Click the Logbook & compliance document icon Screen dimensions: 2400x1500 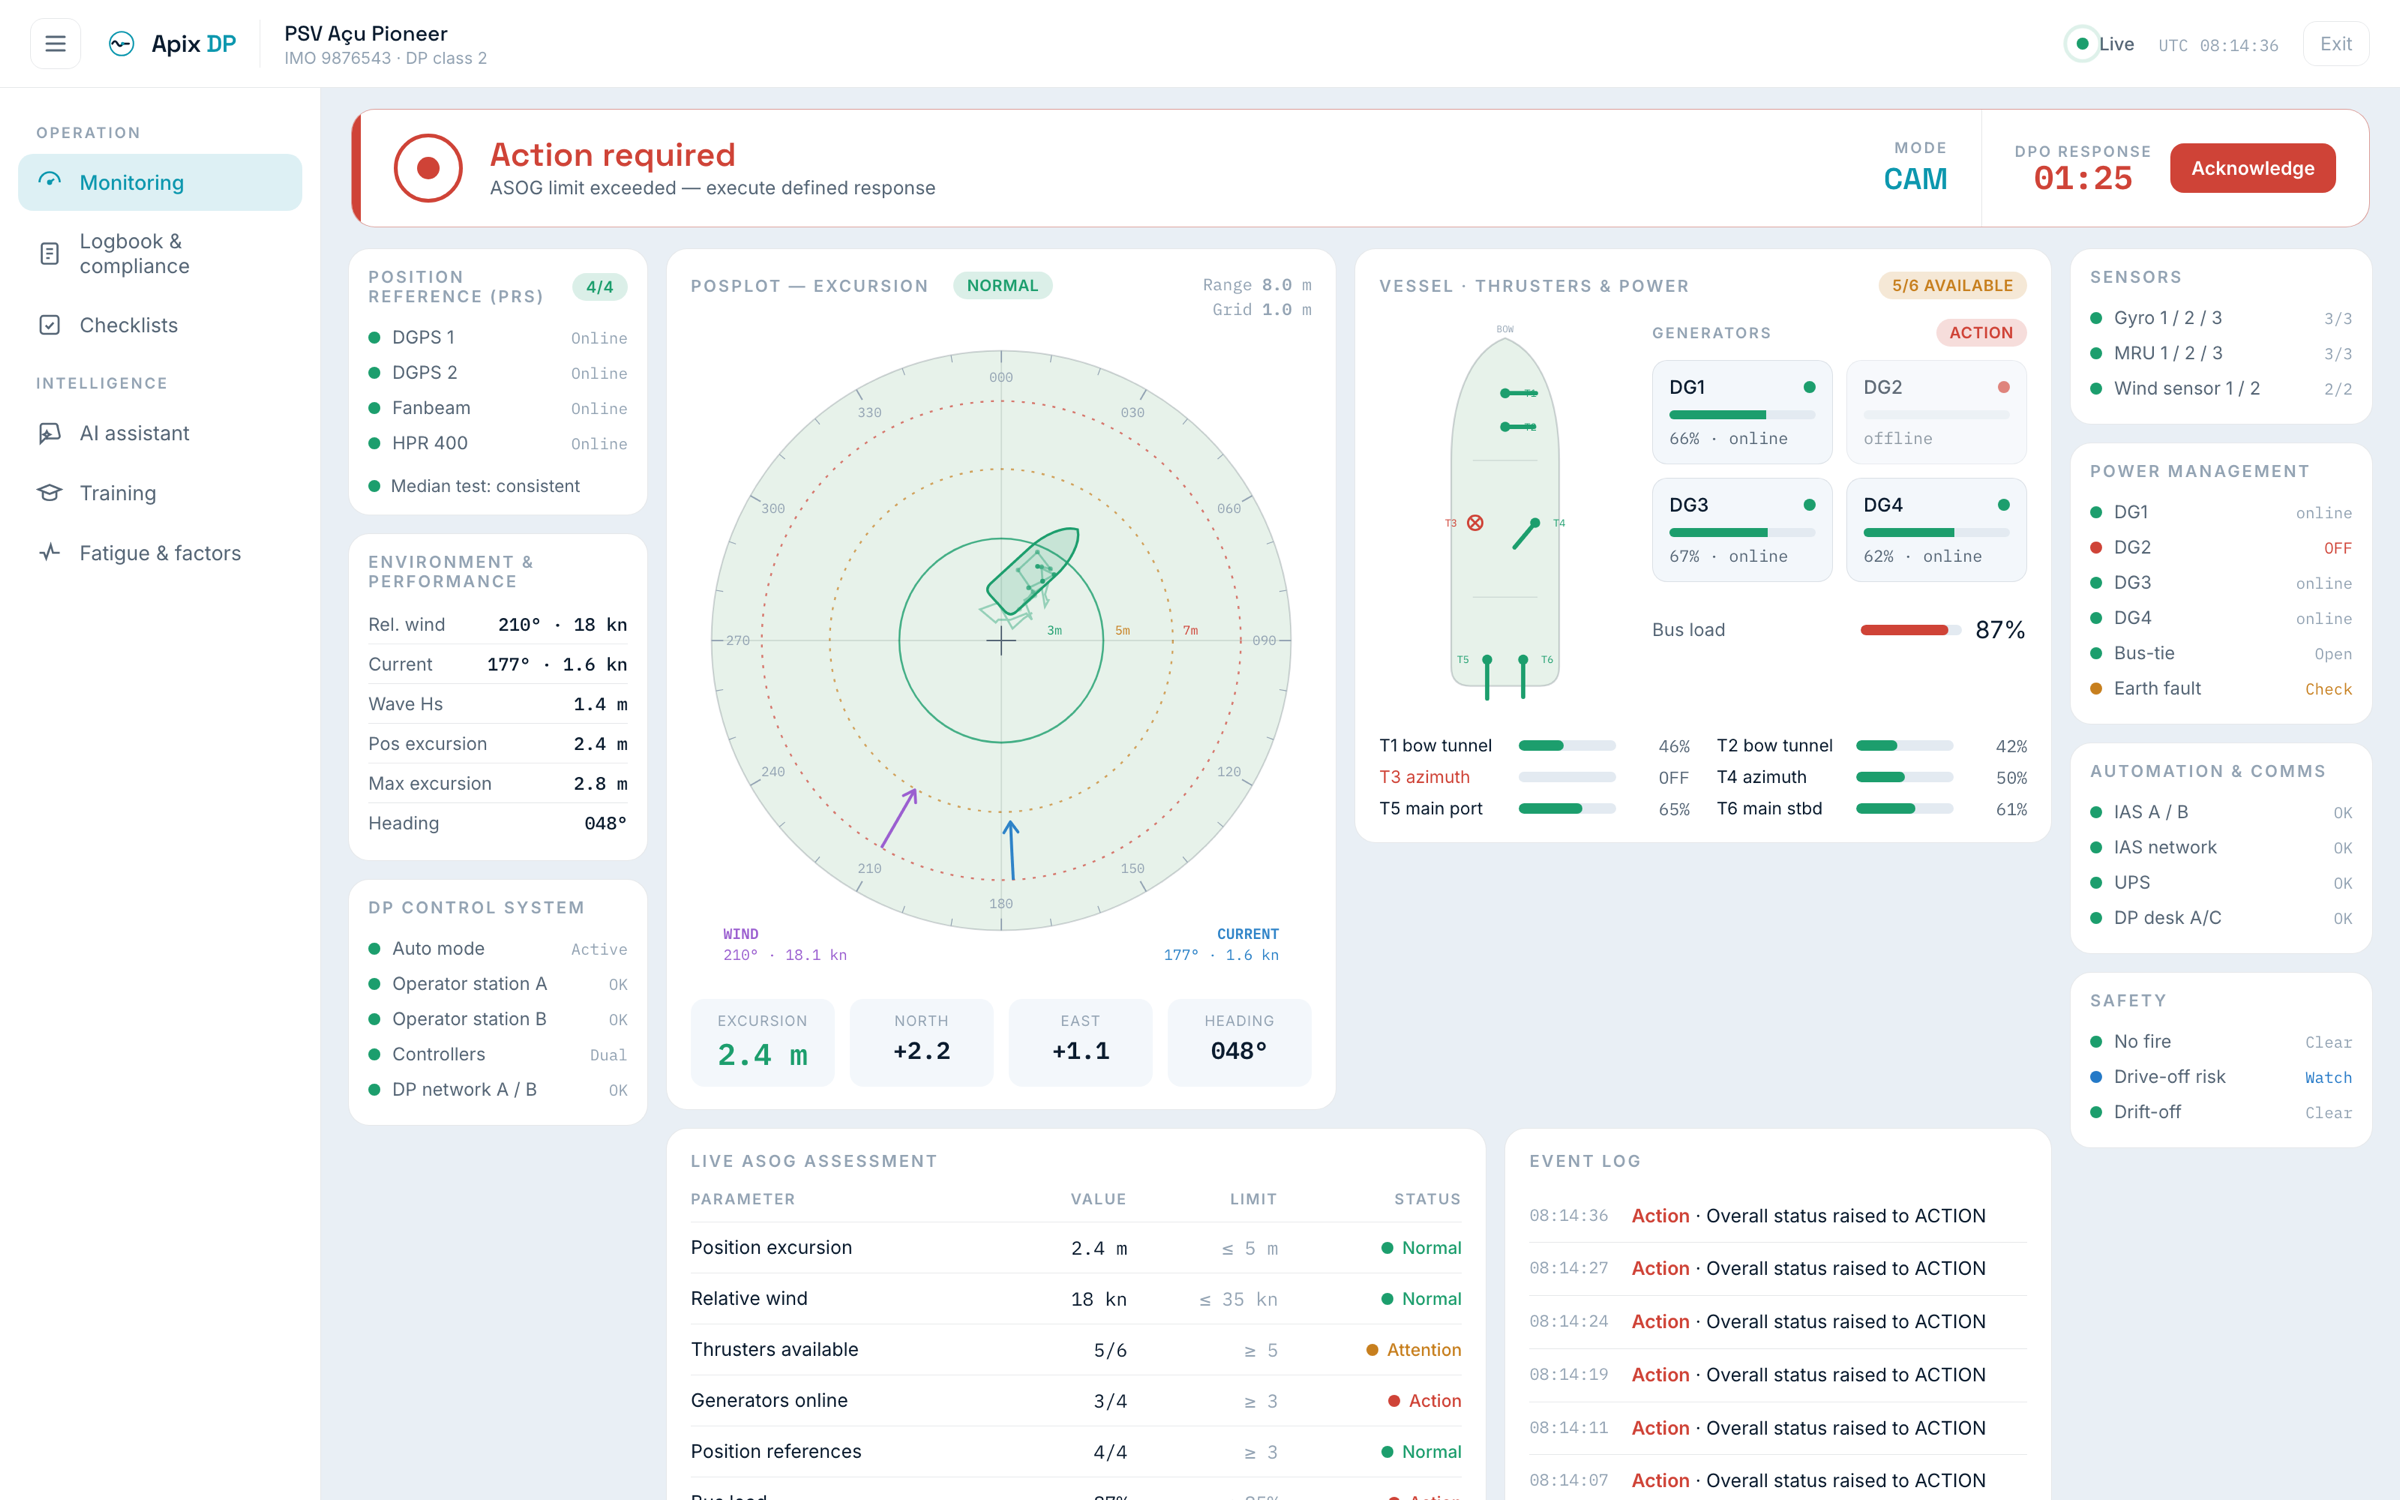50,253
